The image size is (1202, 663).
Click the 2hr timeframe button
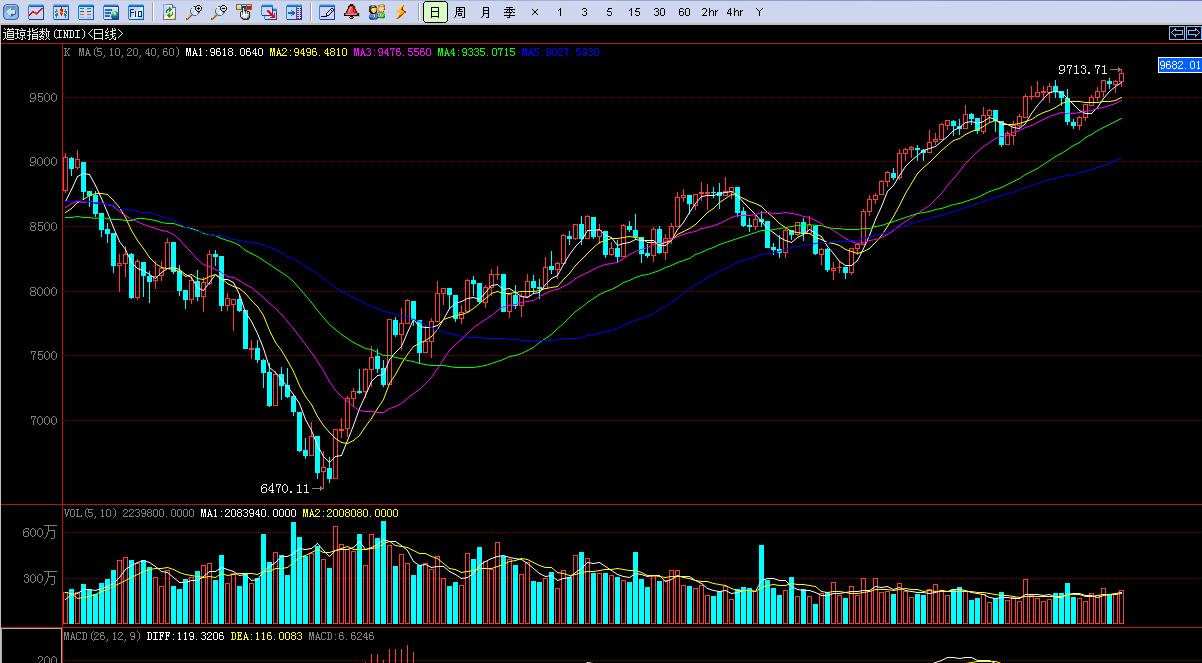(710, 12)
